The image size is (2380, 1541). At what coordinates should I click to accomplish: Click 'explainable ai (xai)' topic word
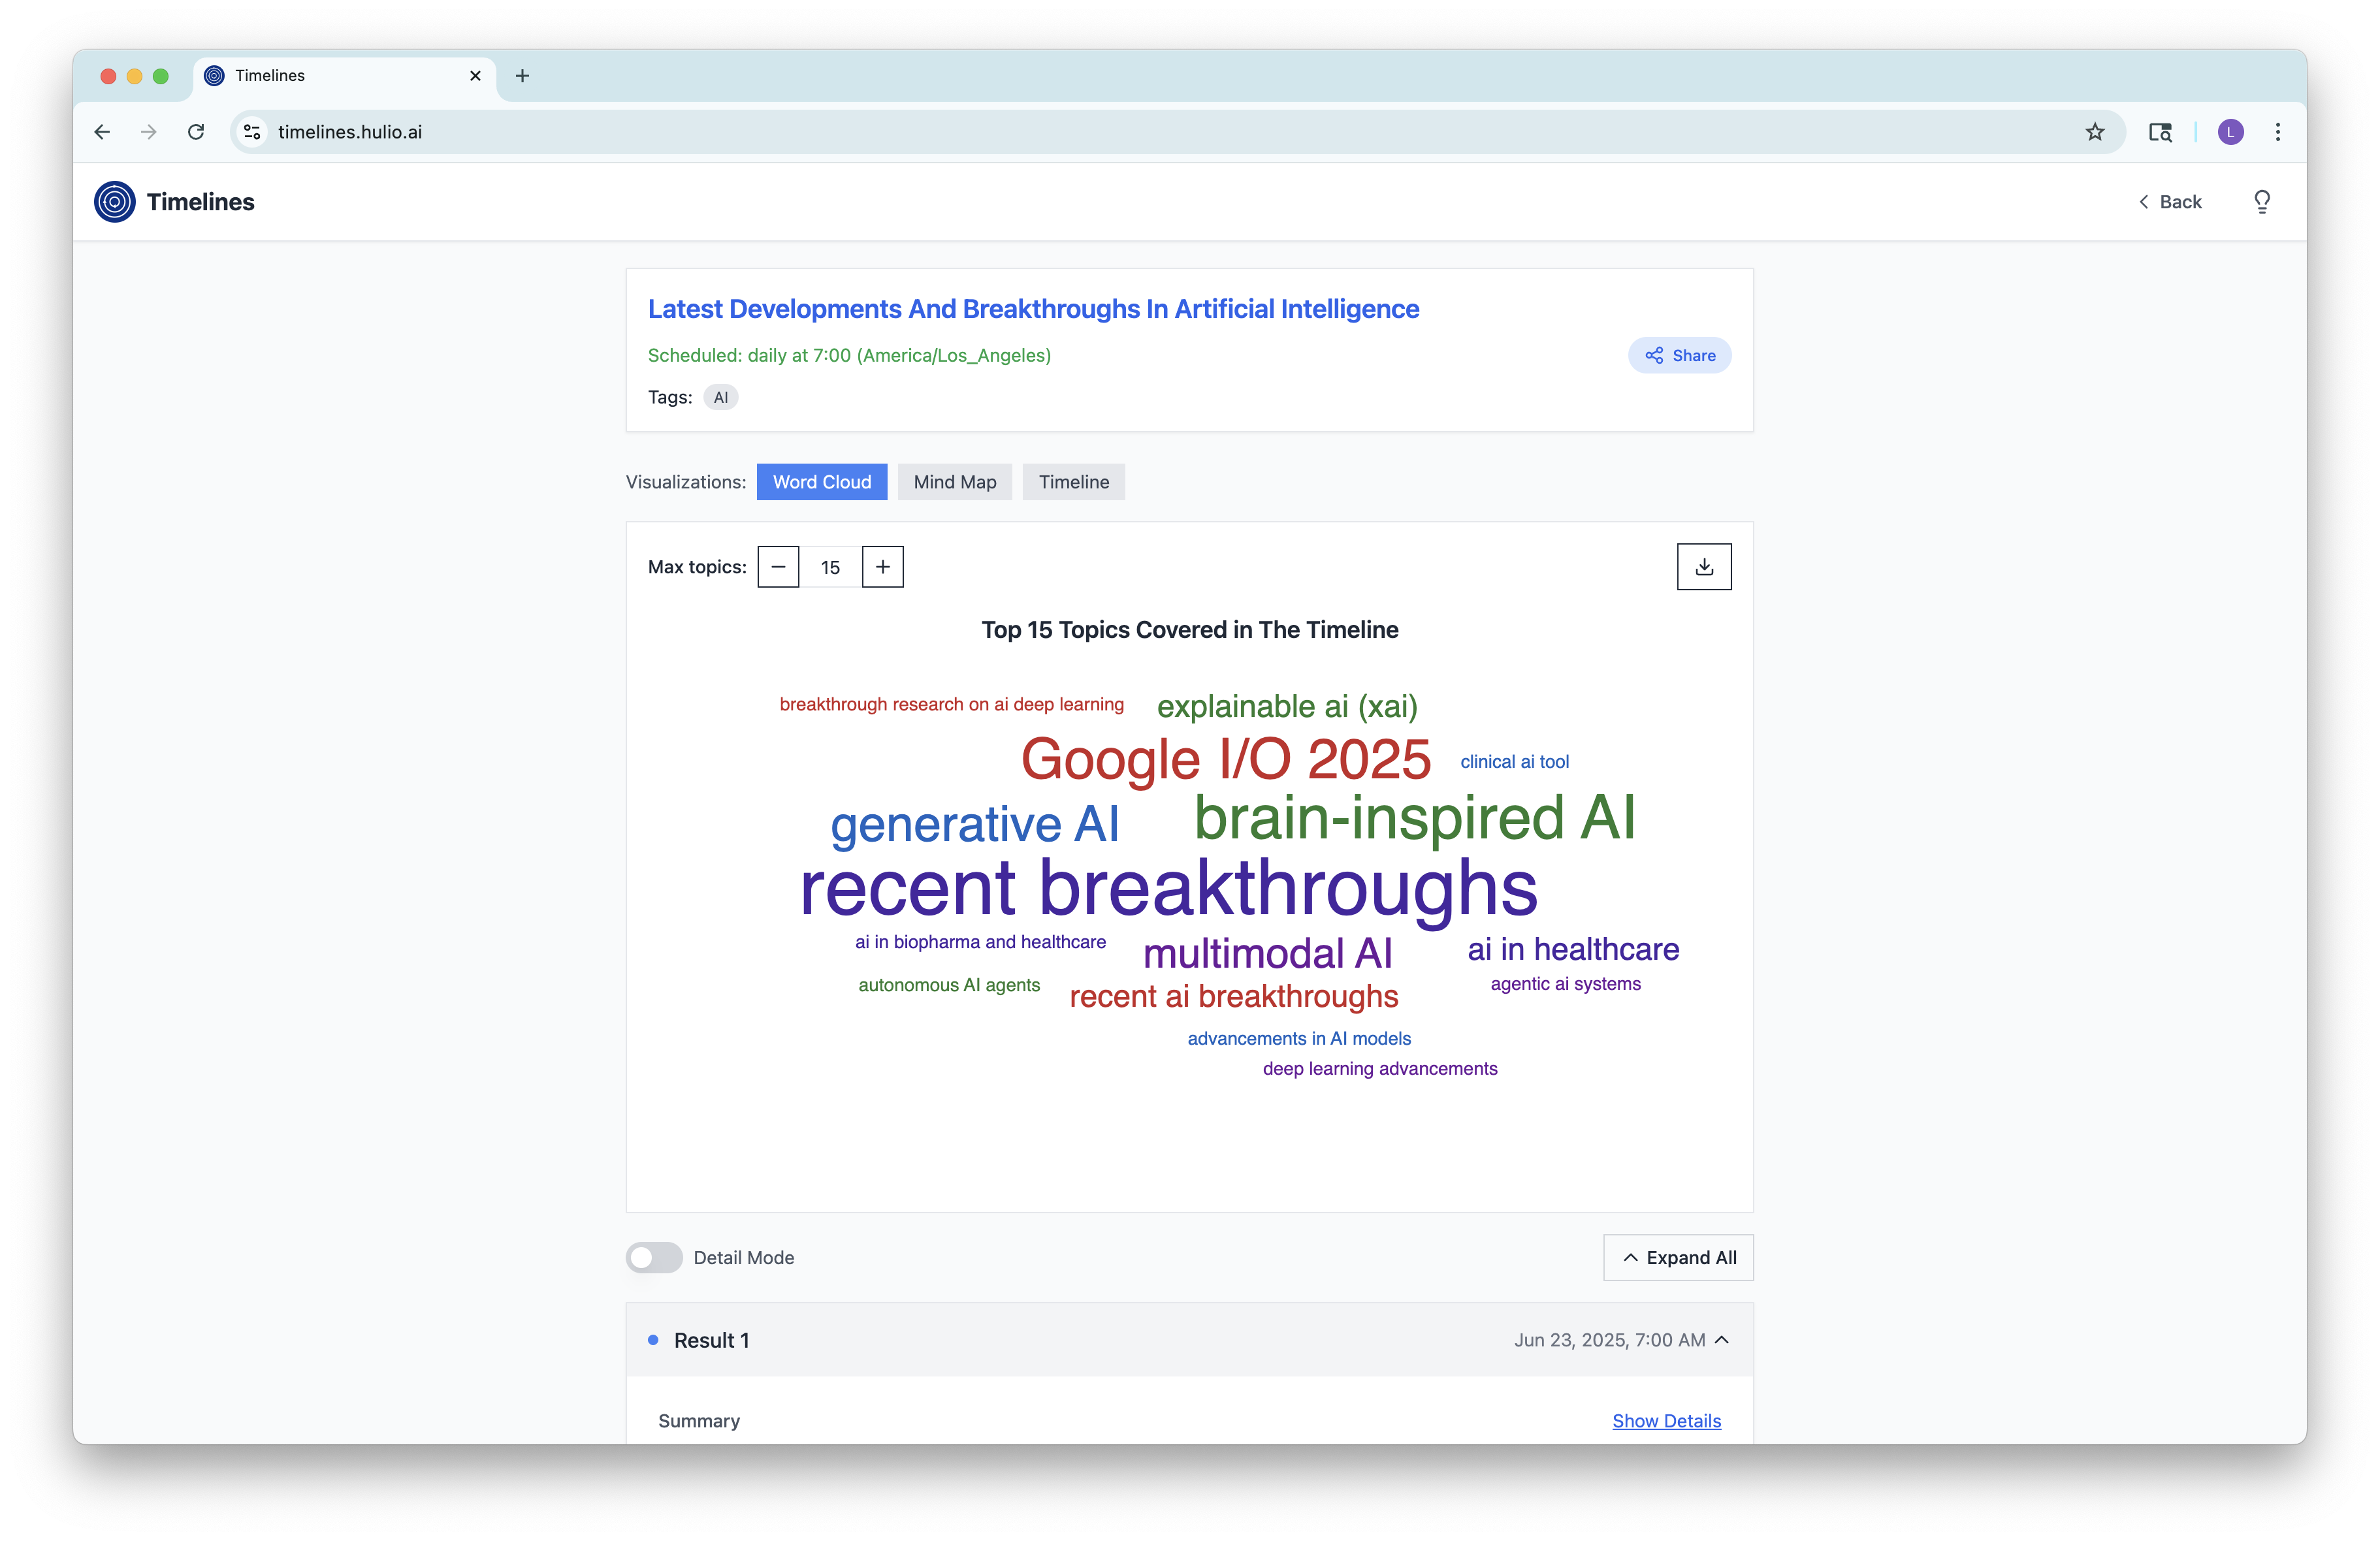1287,706
